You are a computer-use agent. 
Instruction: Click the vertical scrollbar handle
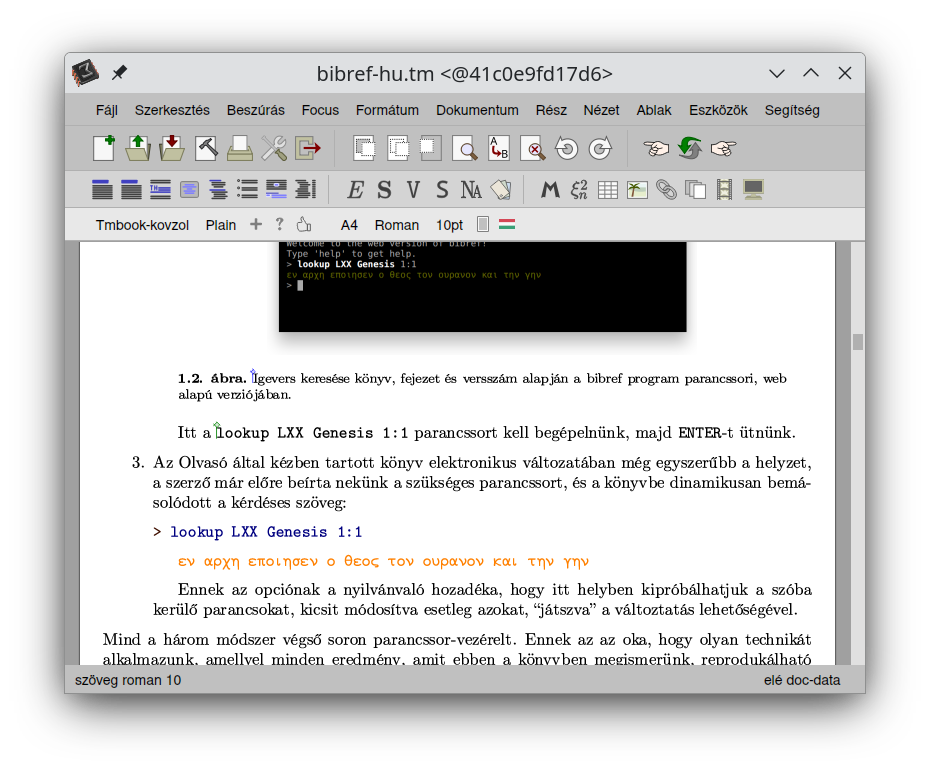[857, 342]
